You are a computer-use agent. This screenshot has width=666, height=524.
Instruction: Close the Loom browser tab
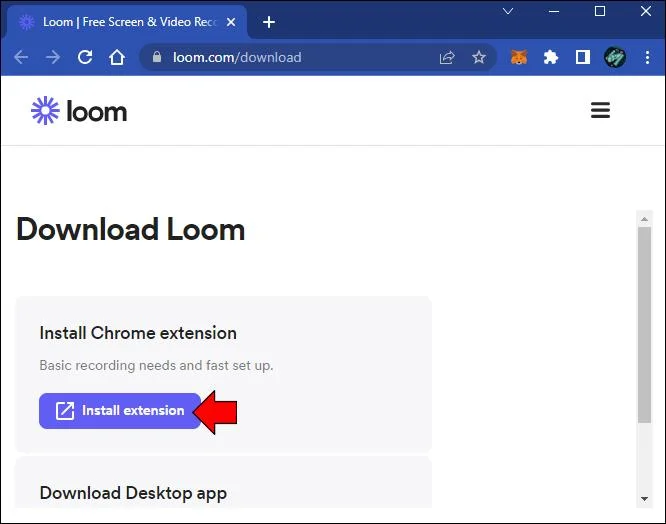click(x=231, y=22)
